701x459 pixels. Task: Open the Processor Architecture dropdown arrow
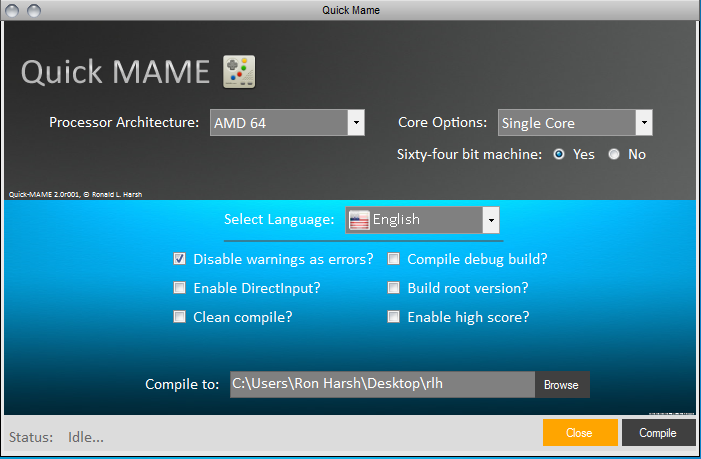point(356,122)
